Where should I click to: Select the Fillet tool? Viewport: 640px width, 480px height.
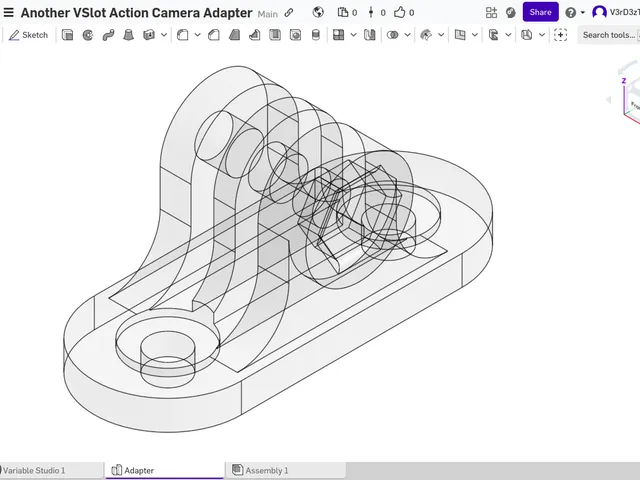point(182,35)
